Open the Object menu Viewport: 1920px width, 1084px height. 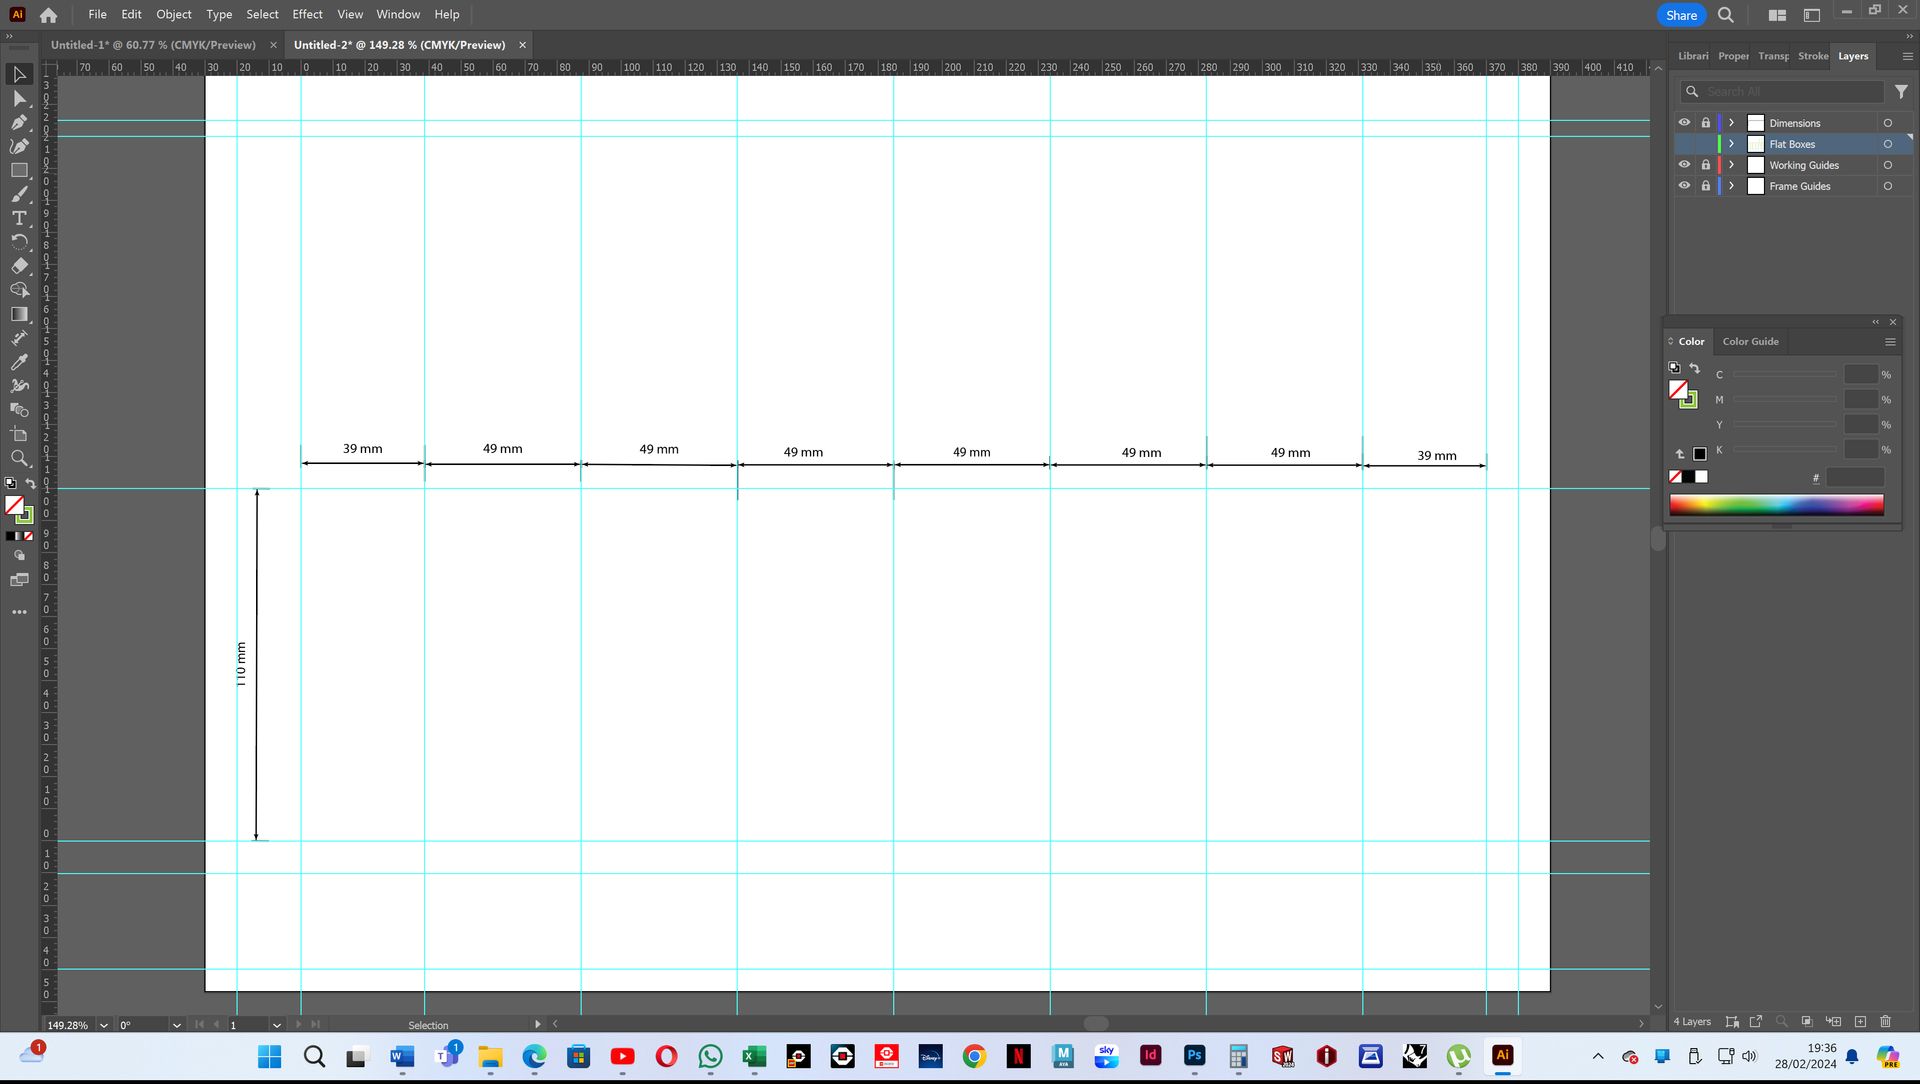pos(173,14)
